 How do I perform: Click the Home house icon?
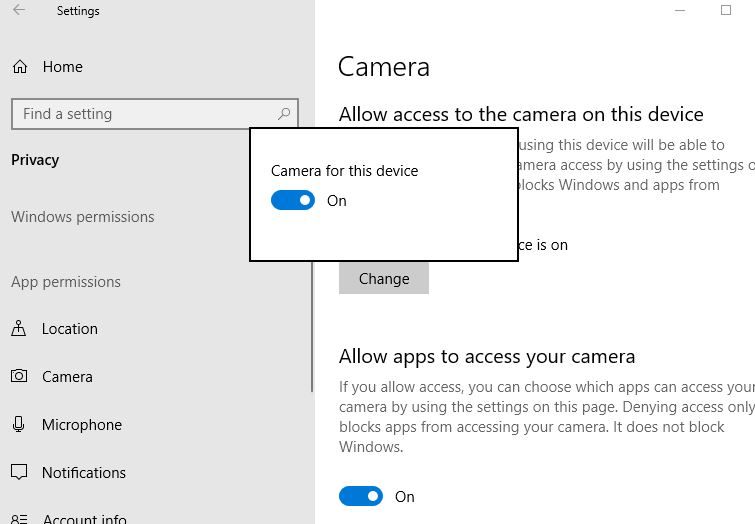point(19,67)
